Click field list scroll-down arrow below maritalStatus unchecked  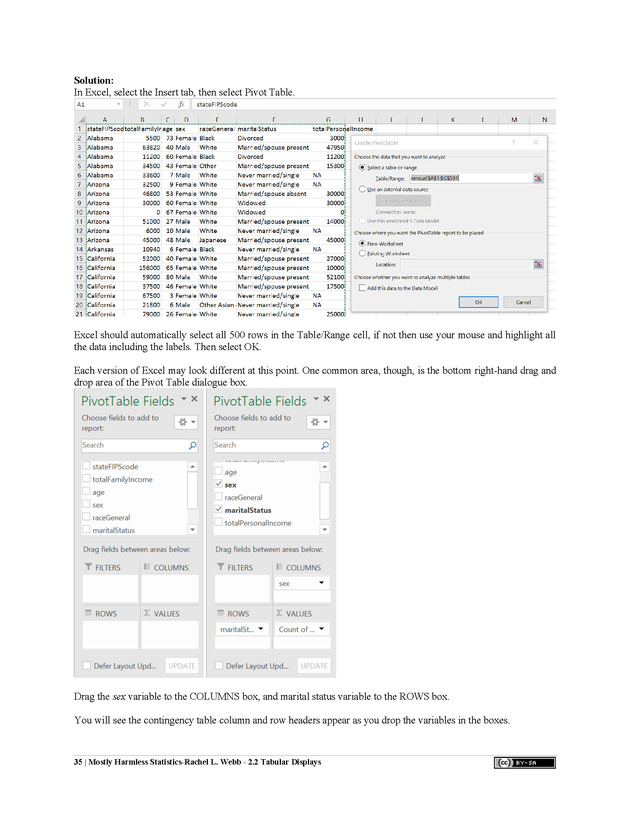click(x=192, y=530)
